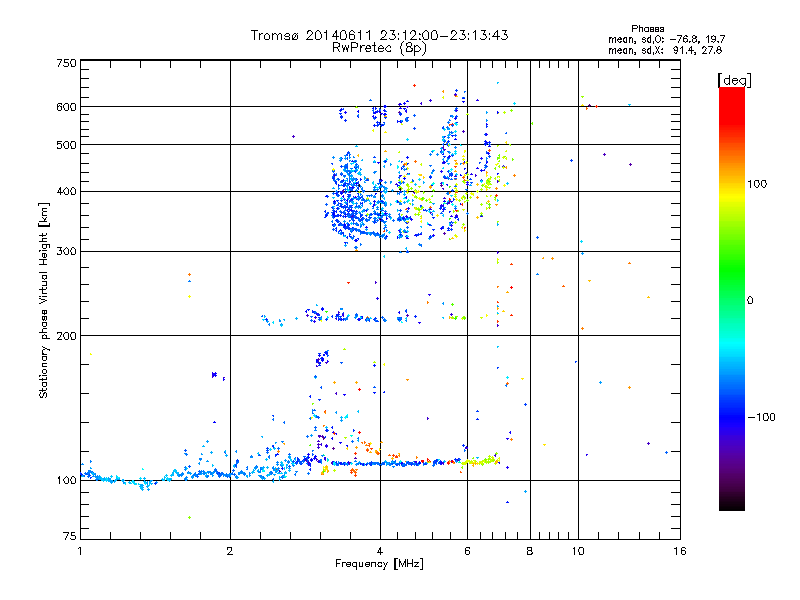This screenshot has height=600, width=800.
Task: Click the 'RwPretec (8p)' subtitle
Action: point(379,48)
